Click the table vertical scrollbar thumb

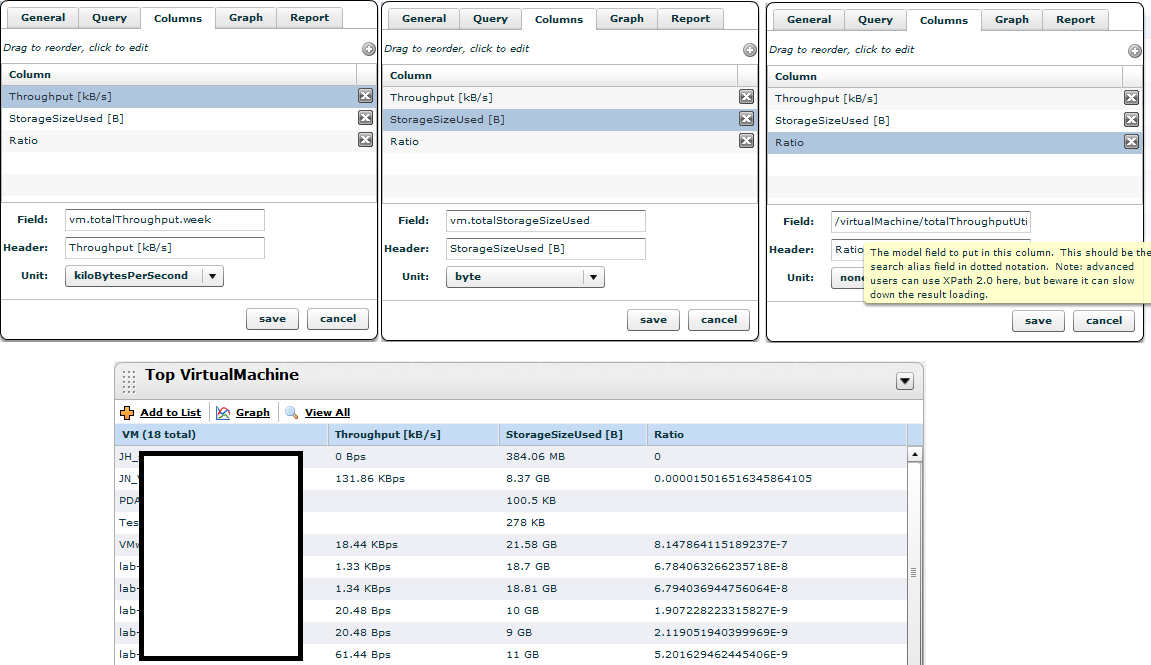tap(915, 573)
